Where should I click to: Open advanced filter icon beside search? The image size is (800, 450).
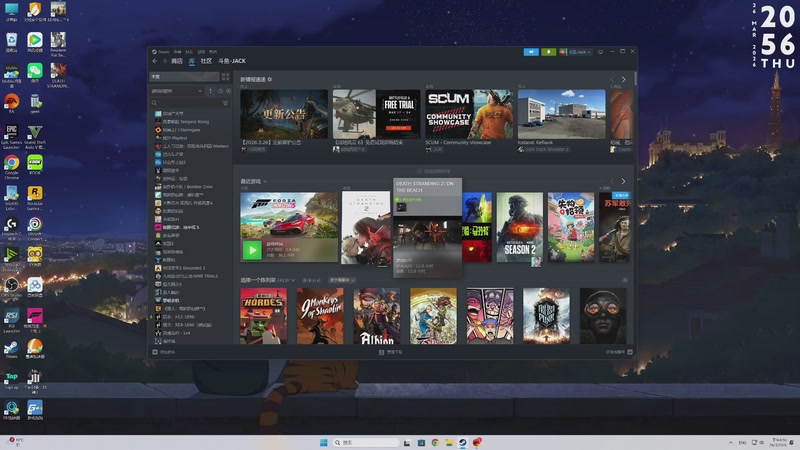coord(225,103)
